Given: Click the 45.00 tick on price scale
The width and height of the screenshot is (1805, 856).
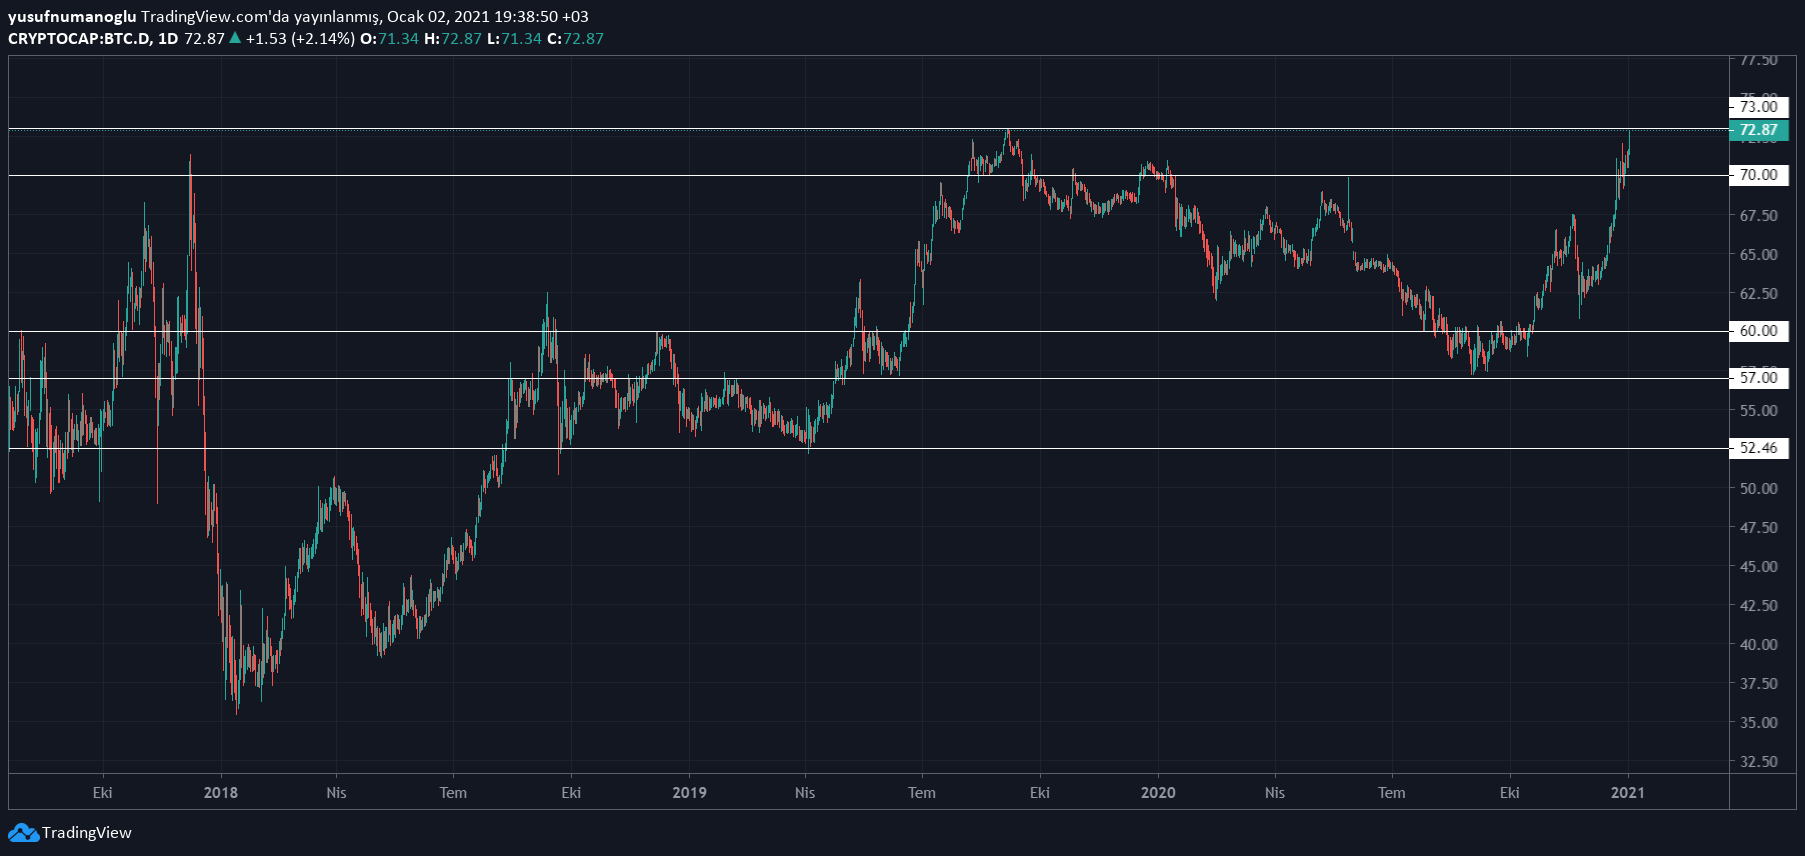Looking at the screenshot, I should pos(1758,566).
